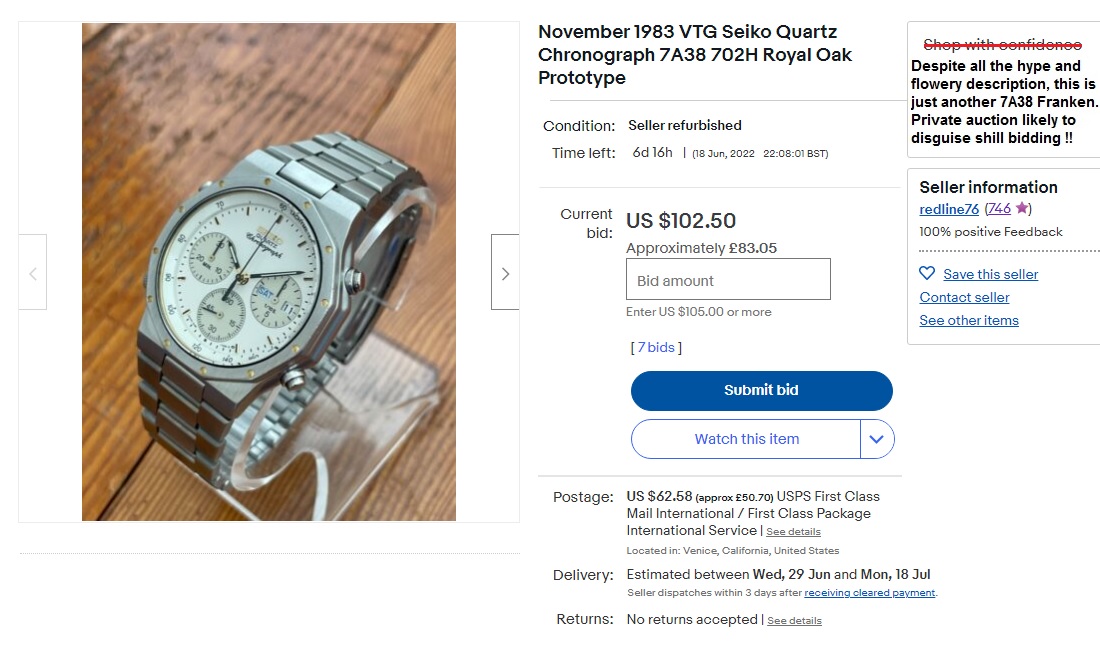1100x648 pixels.
Task: Expand the returns See details section
Action: (794, 620)
